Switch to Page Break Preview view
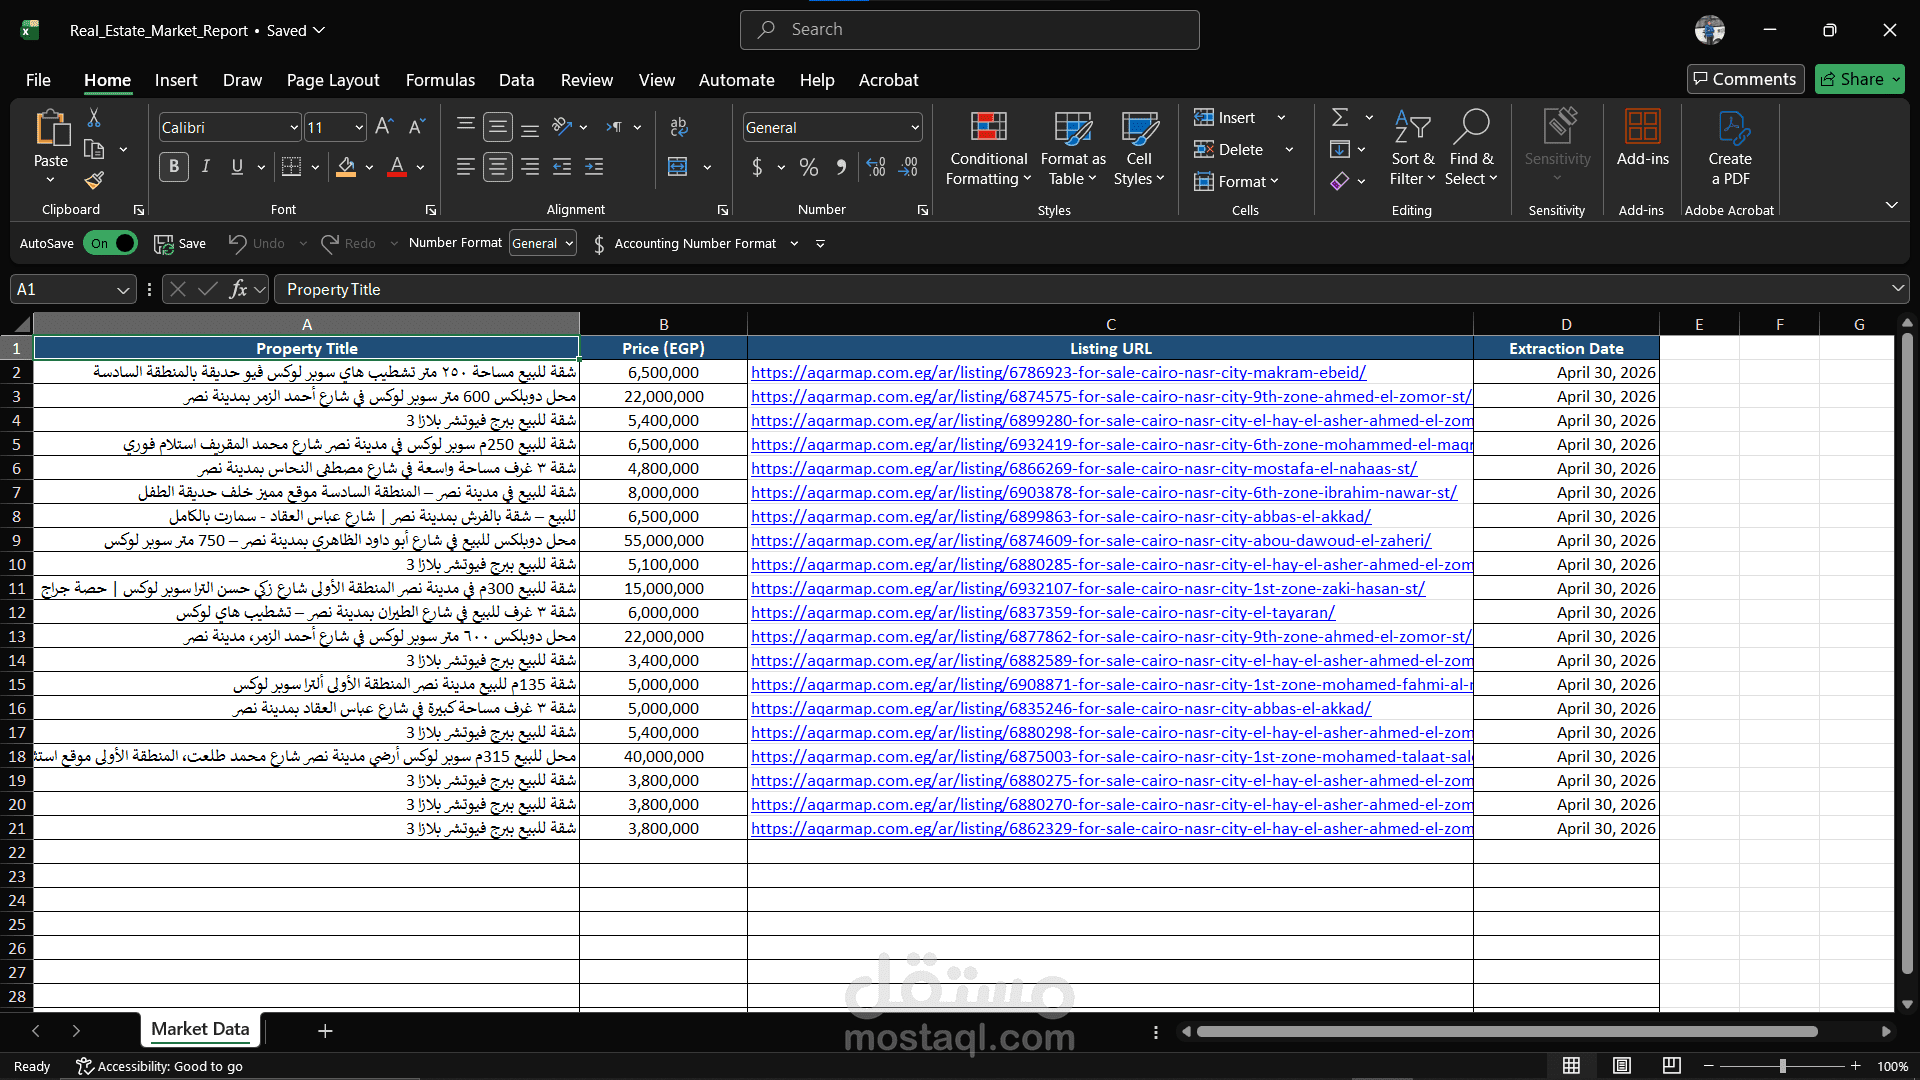The height and width of the screenshot is (1080, 1920). 1671,1066
